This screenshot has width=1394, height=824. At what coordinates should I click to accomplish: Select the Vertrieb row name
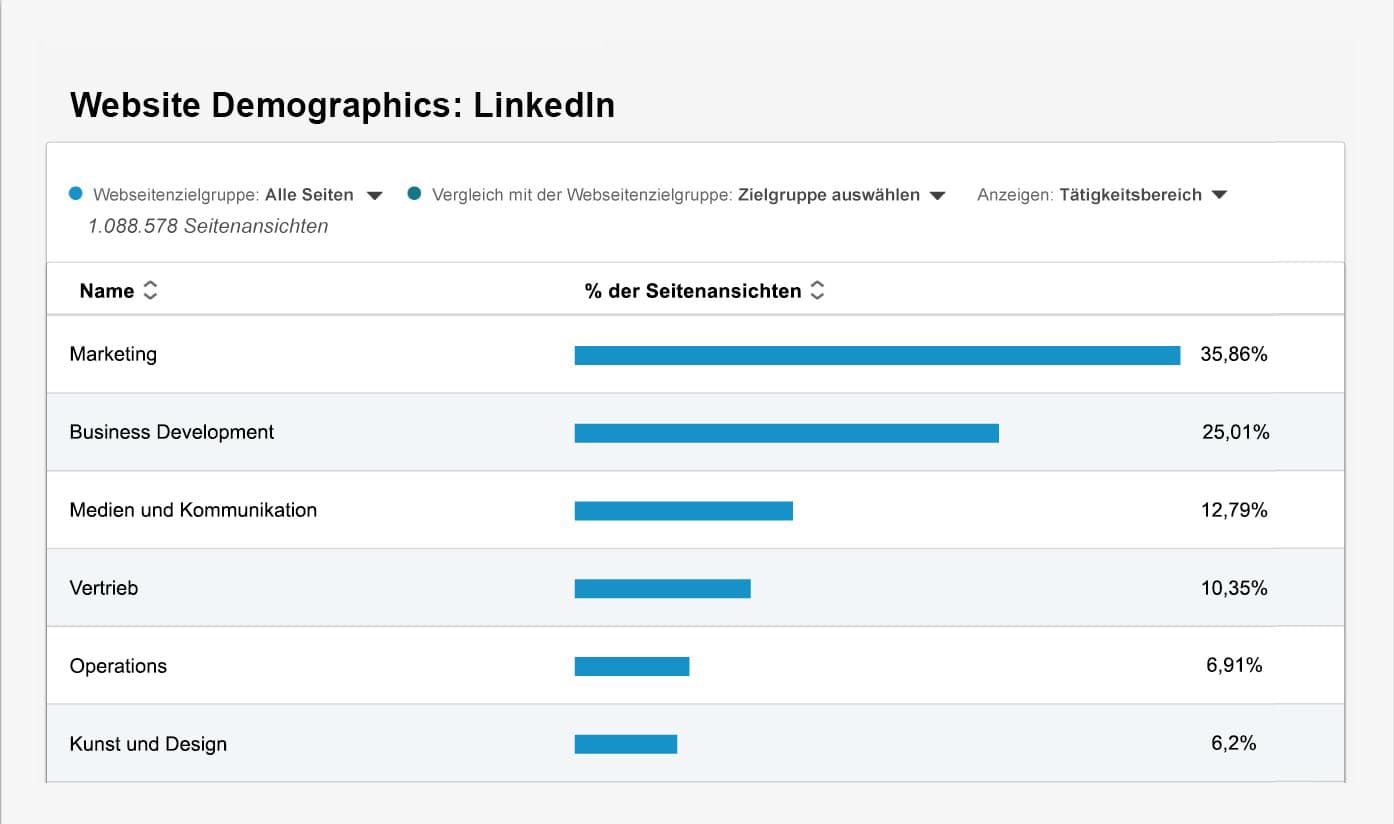click(x=104, y=588)
